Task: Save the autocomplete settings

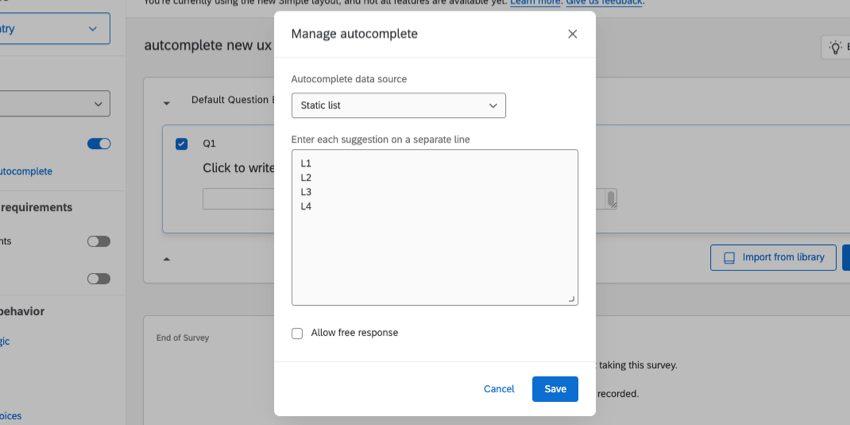Action: point(555,389)
